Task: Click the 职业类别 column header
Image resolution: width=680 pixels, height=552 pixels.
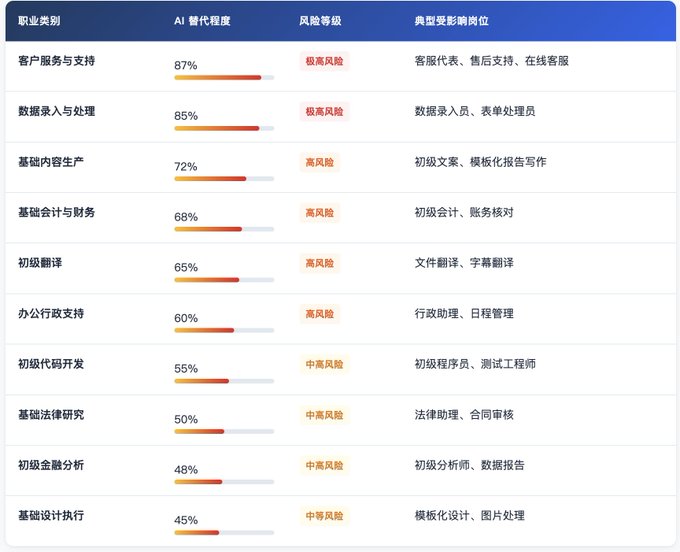Action: point(39,21)
